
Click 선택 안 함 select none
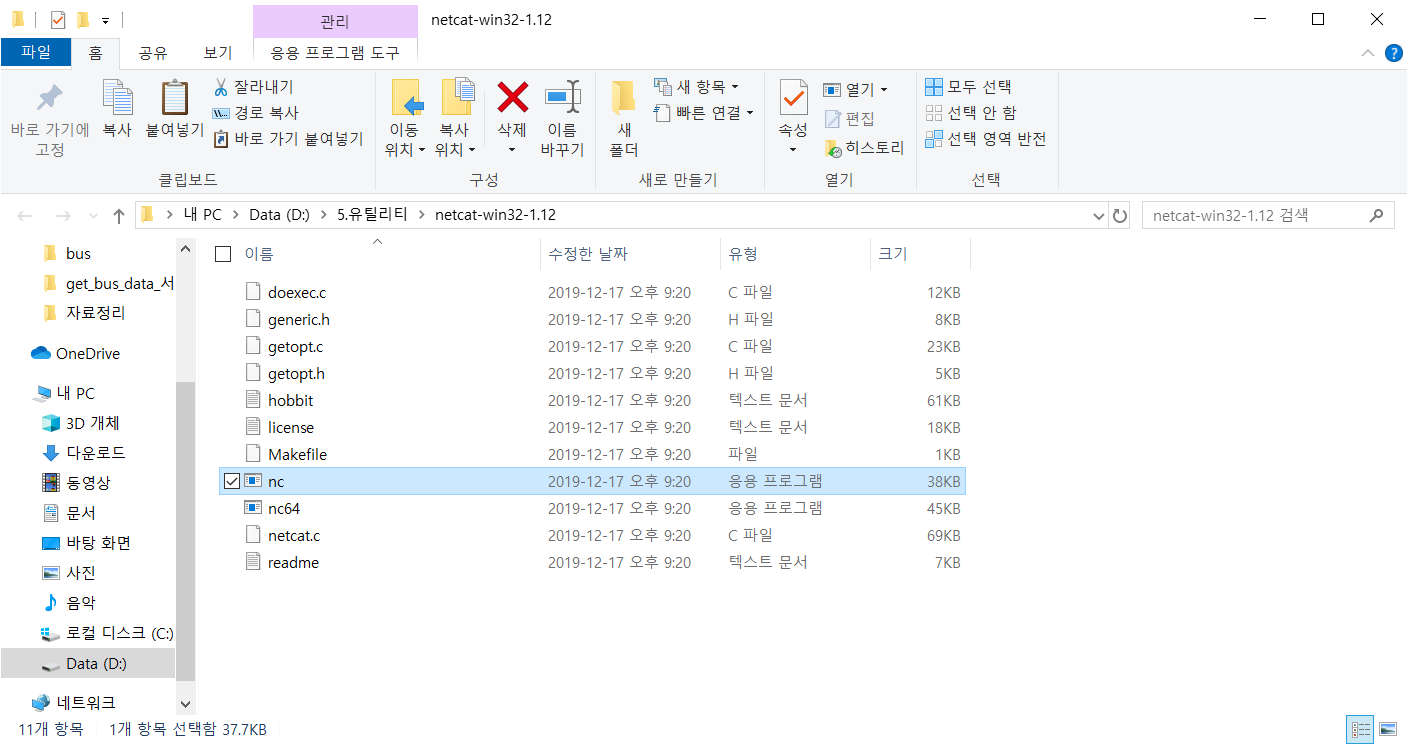(x=970, y=113)
